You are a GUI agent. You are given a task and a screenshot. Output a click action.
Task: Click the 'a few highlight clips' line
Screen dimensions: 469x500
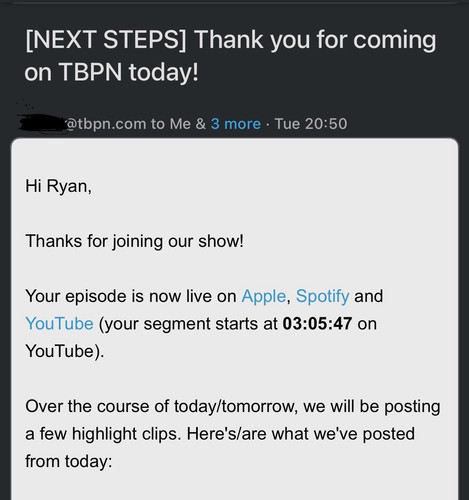pyautogui.click(x=220, y=434)
